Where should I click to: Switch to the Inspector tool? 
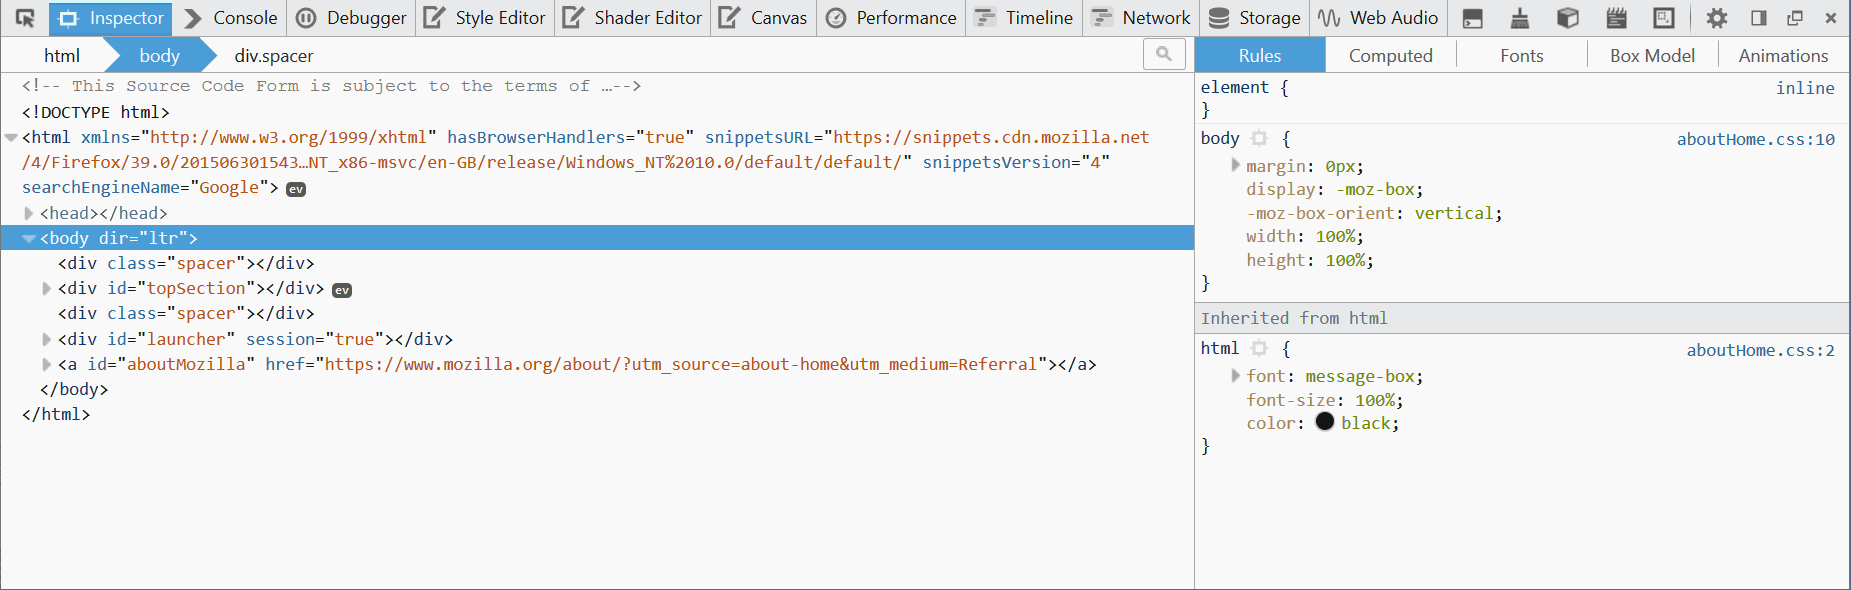coord(110,18)
